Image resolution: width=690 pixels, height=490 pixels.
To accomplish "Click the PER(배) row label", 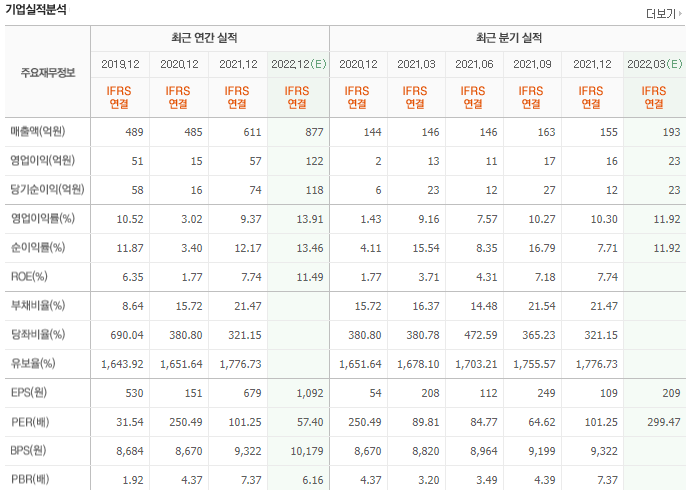I will [x=30, y=422].
